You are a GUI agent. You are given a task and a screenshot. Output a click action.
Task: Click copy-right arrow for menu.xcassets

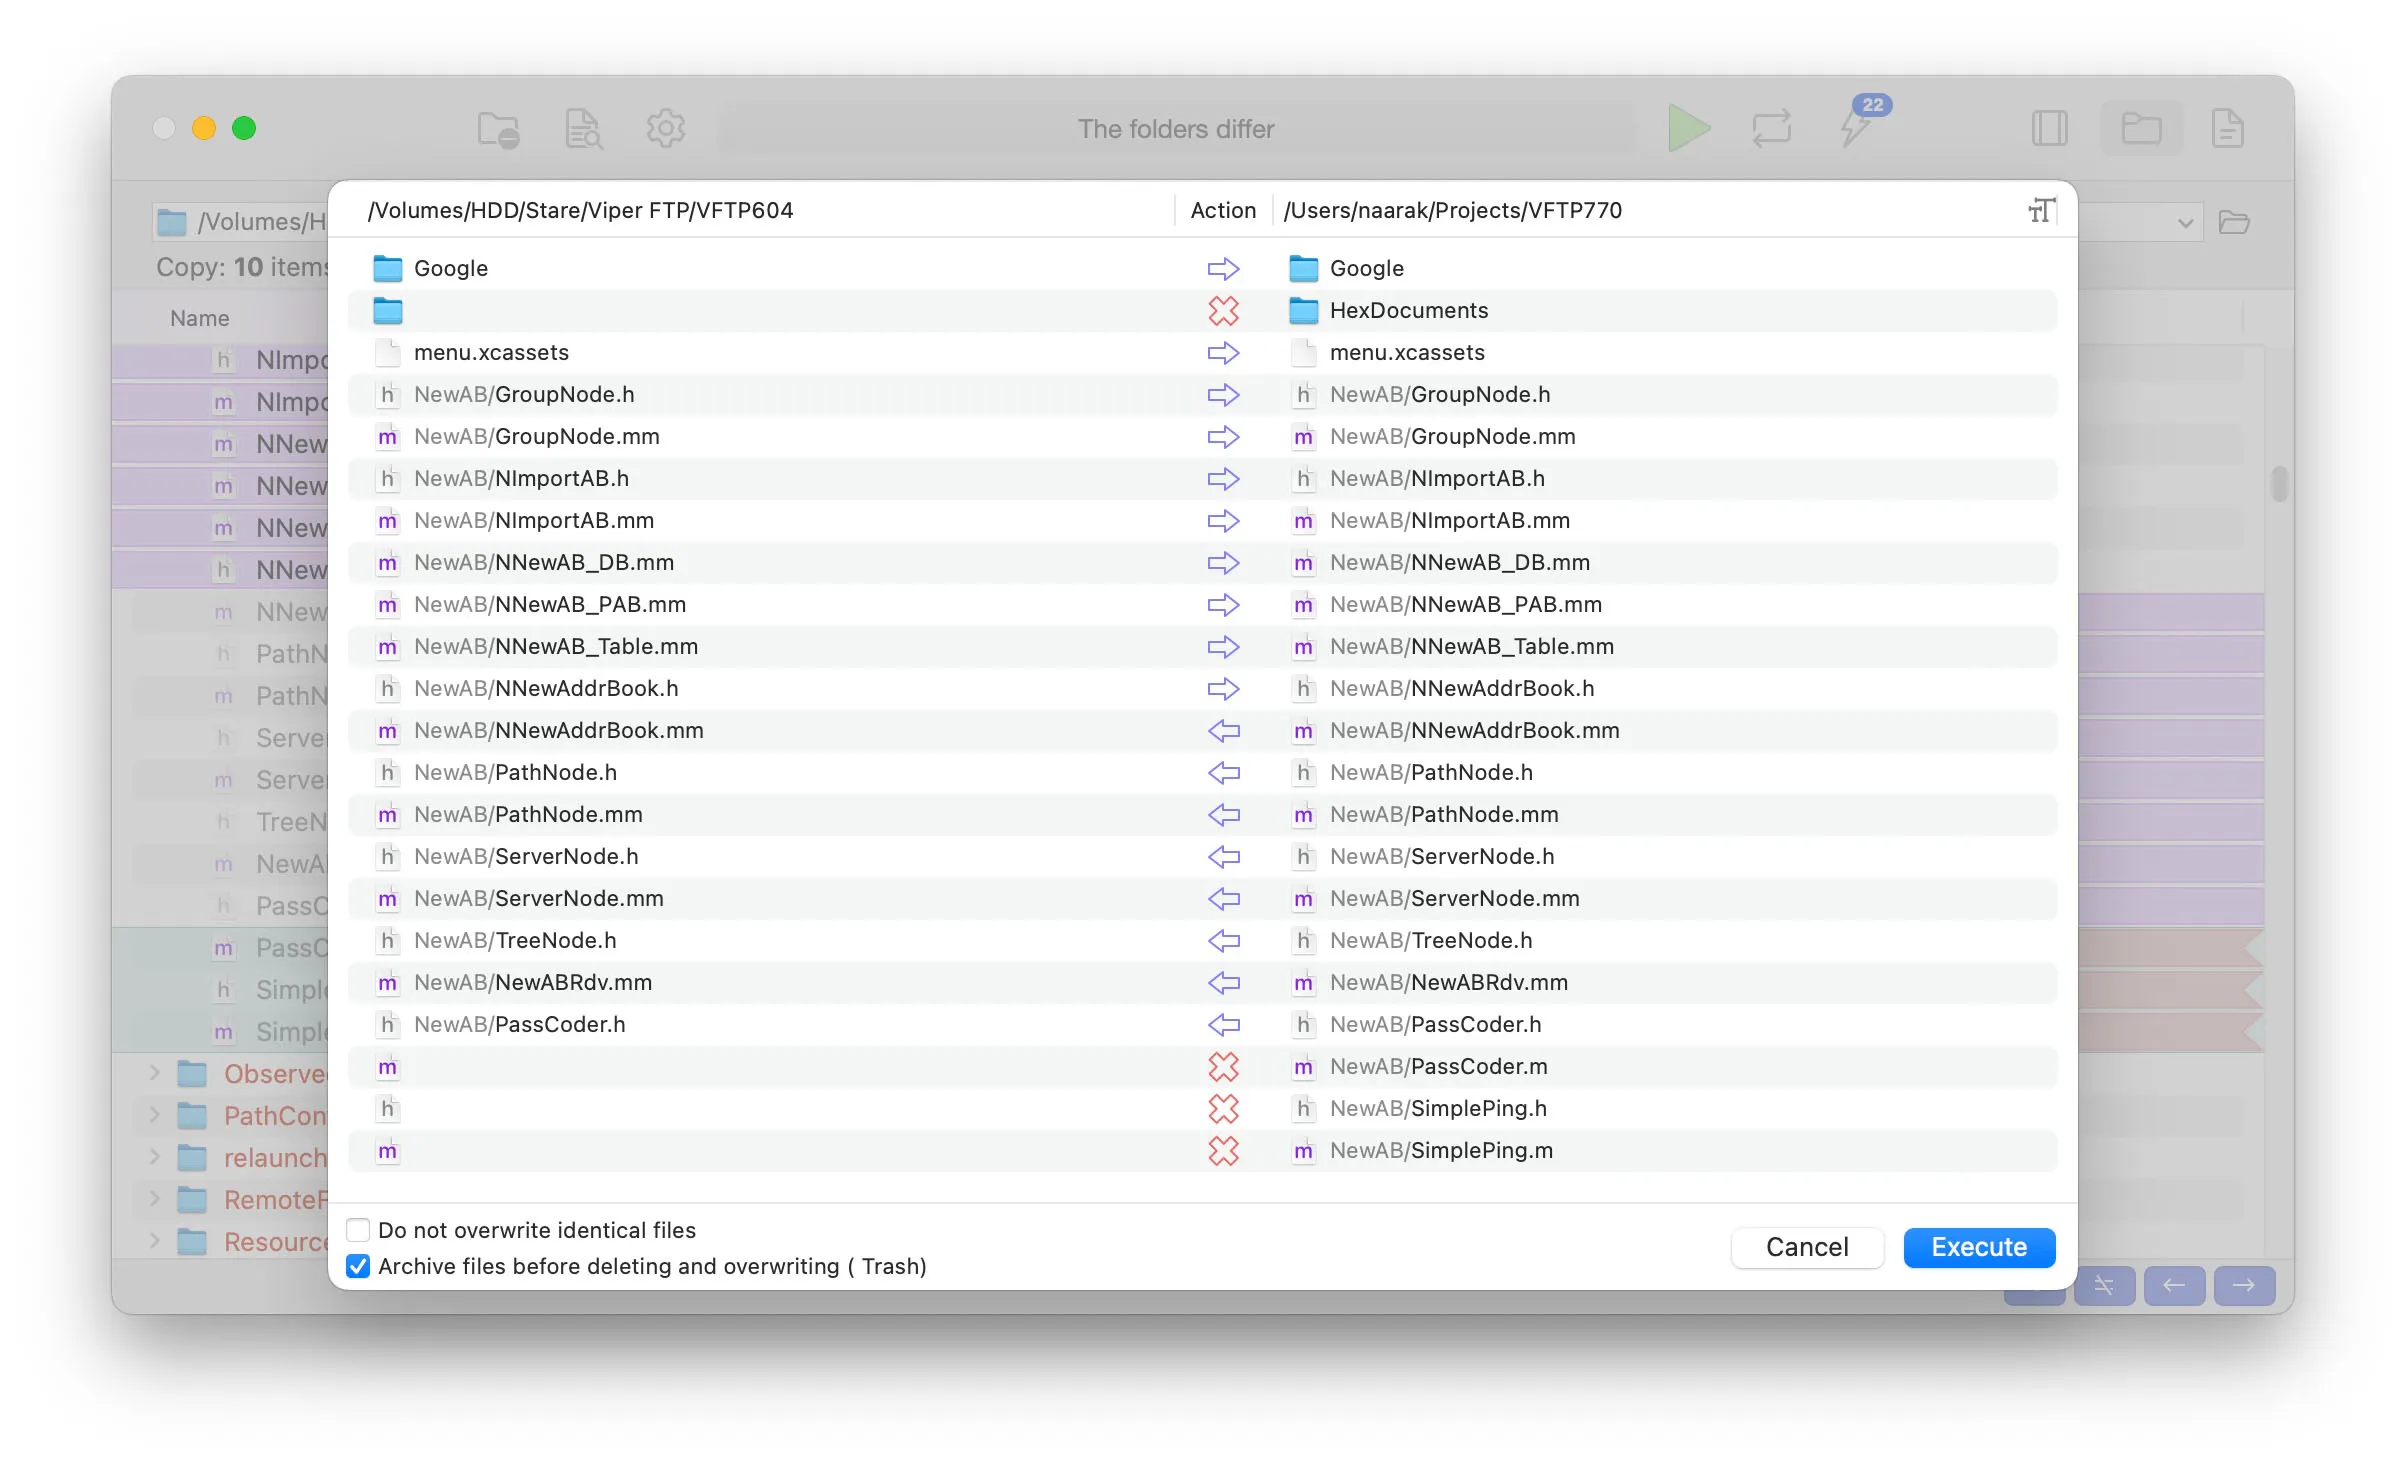pyautogui.click(x=1223, y=353)
